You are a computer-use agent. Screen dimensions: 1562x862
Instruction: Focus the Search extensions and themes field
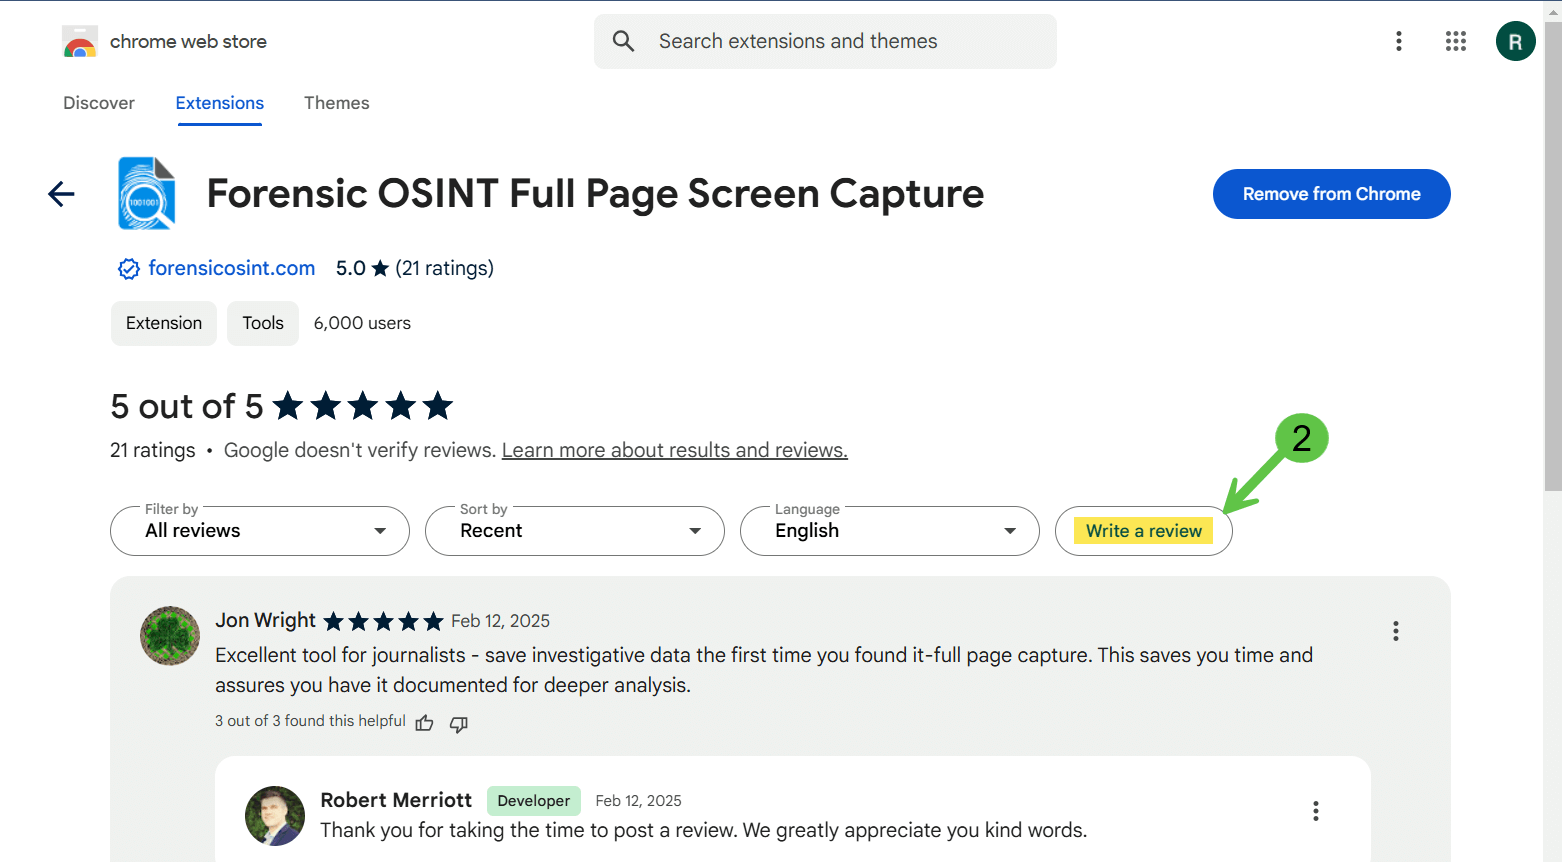(825, 41)
